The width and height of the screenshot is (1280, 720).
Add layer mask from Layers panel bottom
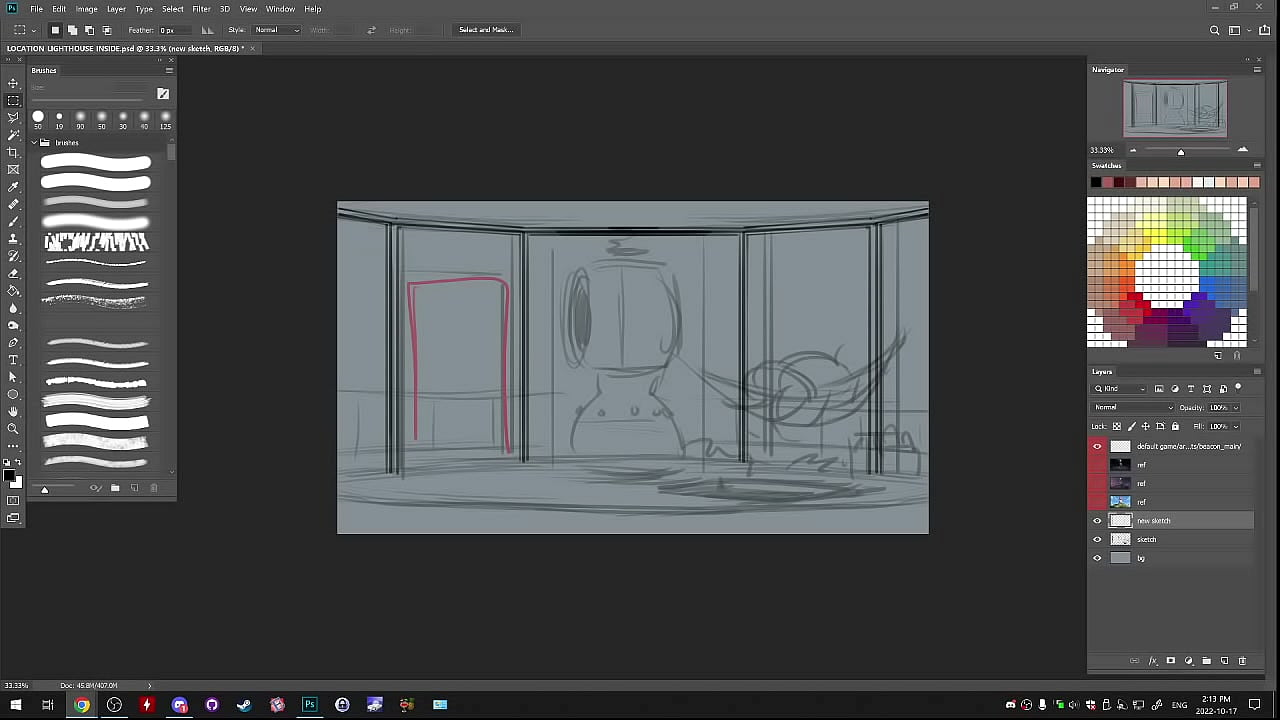coord(1170,661)
